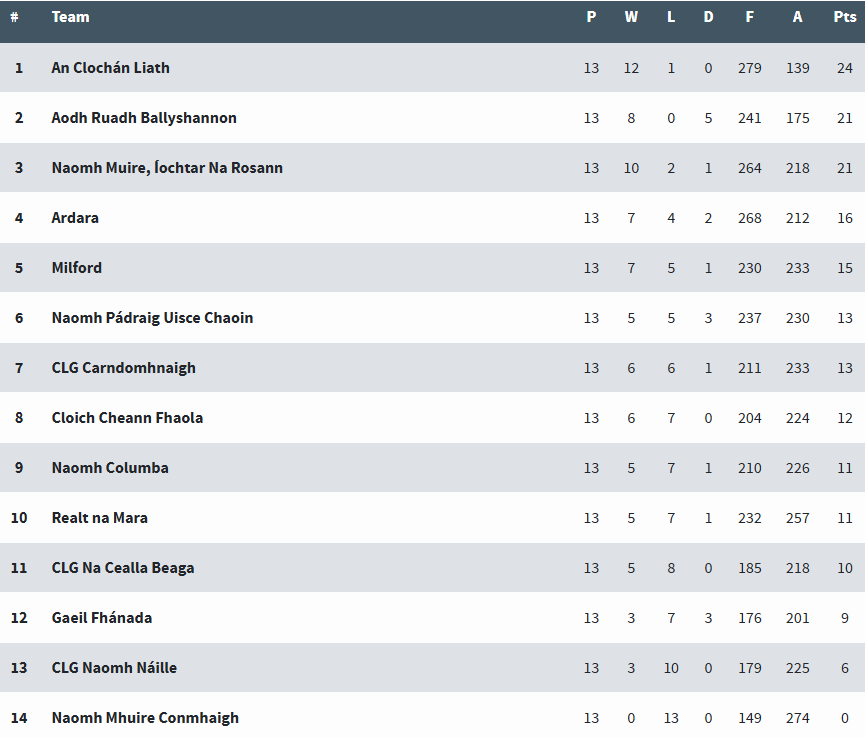The height and width of the screenshot is (737, 865).
Task: Open Naomh Pádraig Uisce Chaoin team
Action: pyautogui.click(x=152, y=318)
